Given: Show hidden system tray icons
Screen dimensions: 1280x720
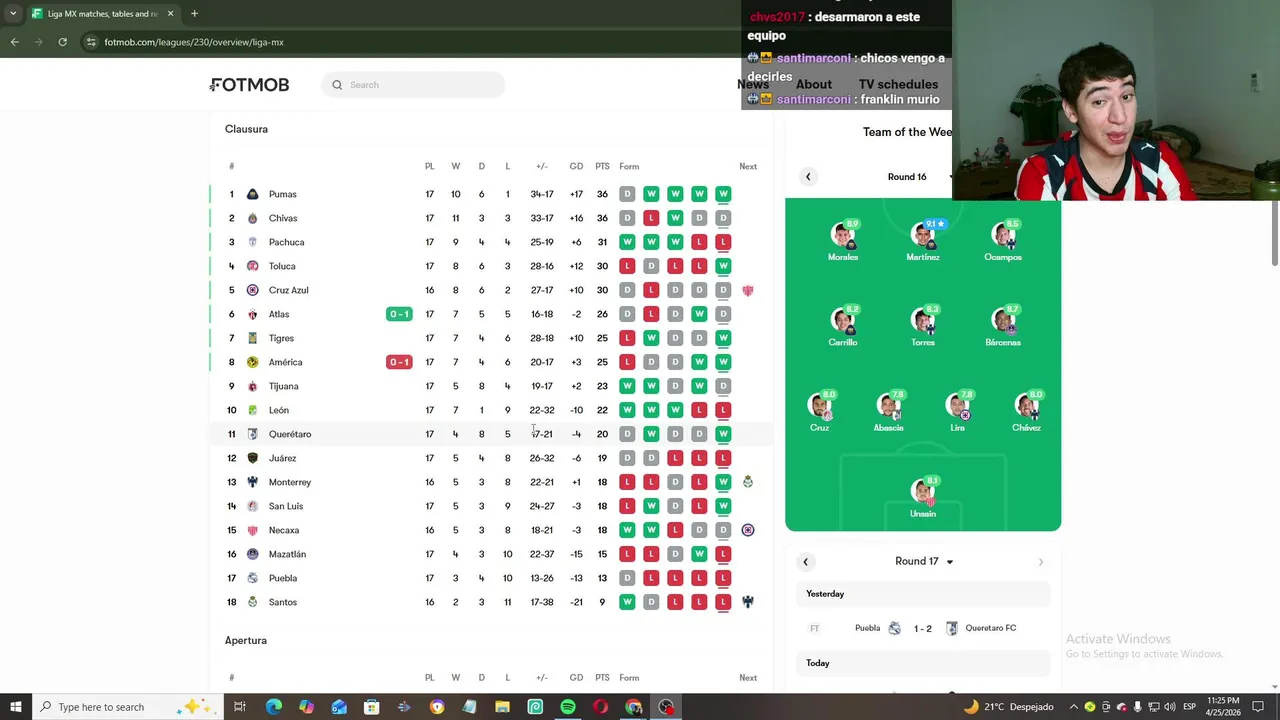Looking at the screenshot, I should tap(1073, 707).
